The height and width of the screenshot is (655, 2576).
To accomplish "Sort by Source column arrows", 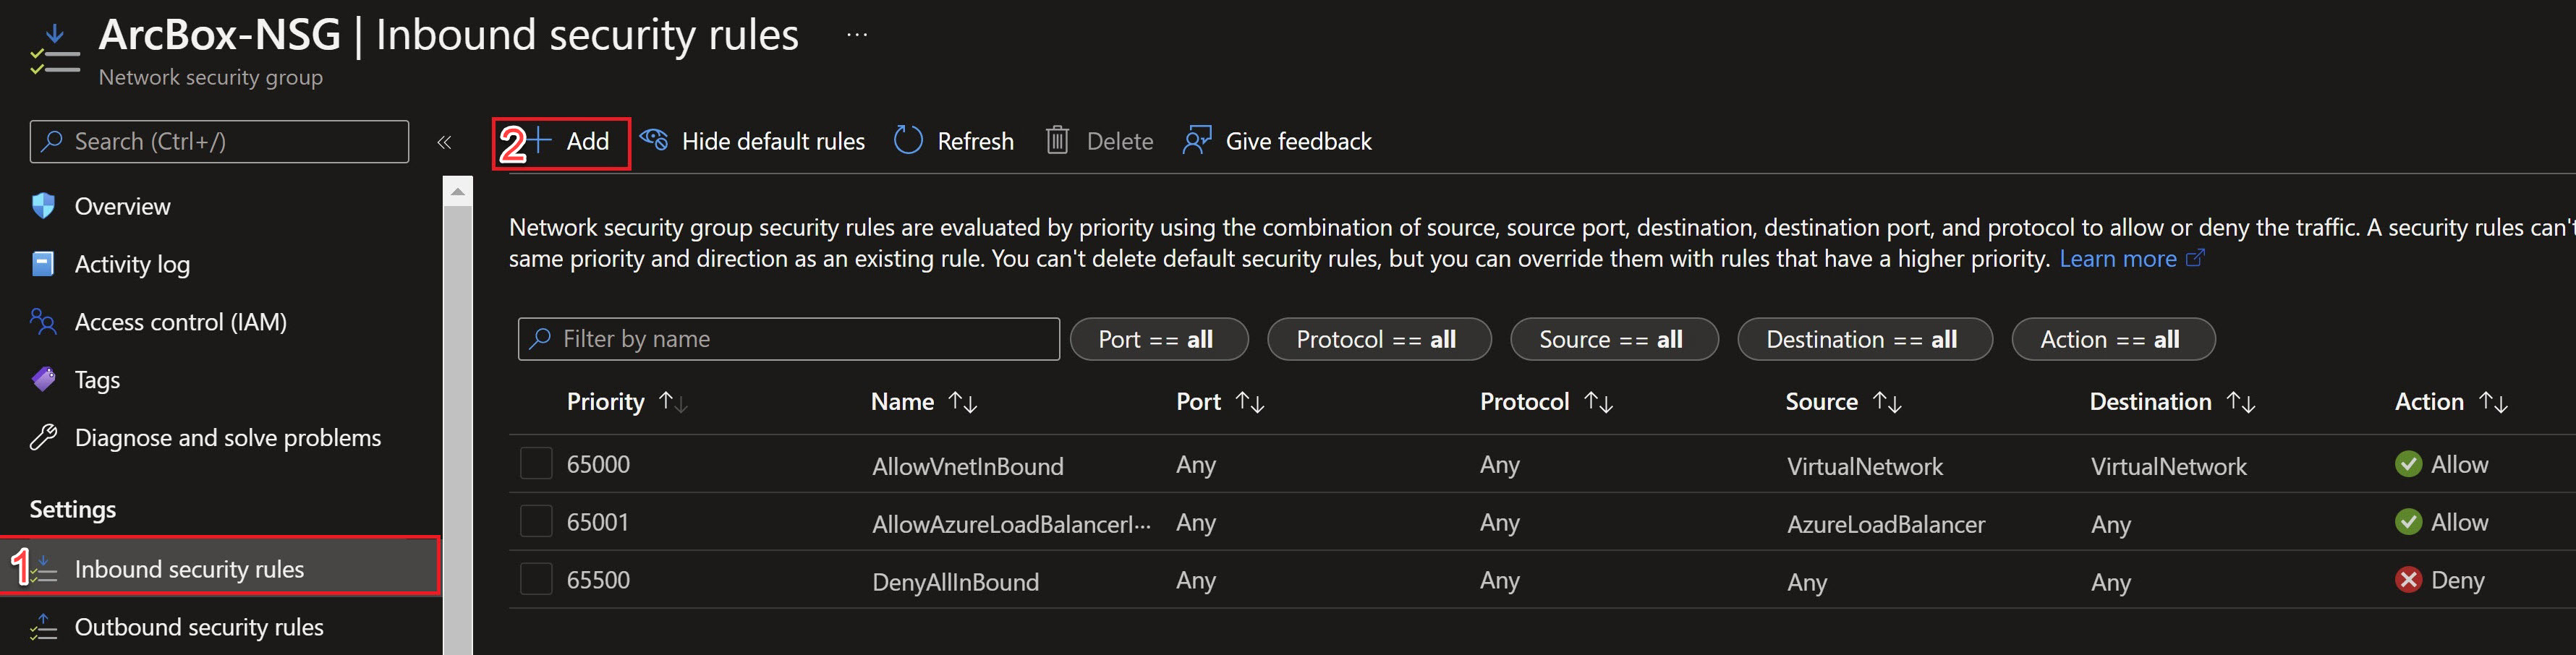I will point(1887,402).
